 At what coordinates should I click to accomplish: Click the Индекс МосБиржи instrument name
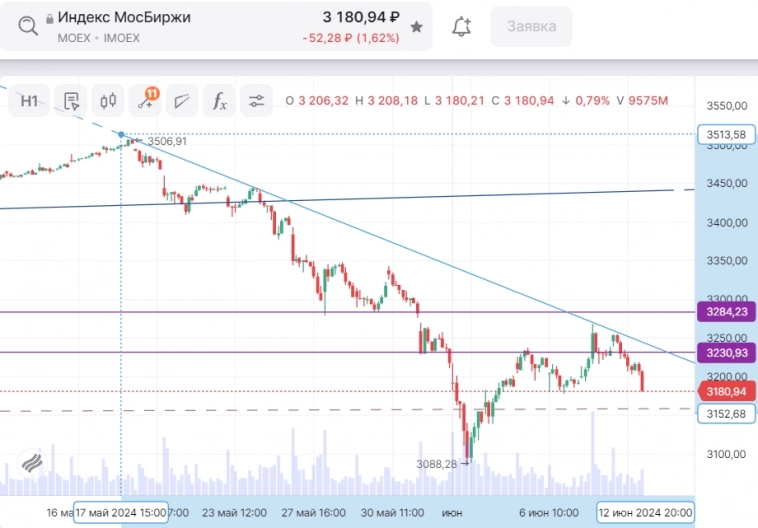pyautogui.click(x=124, y=17)
